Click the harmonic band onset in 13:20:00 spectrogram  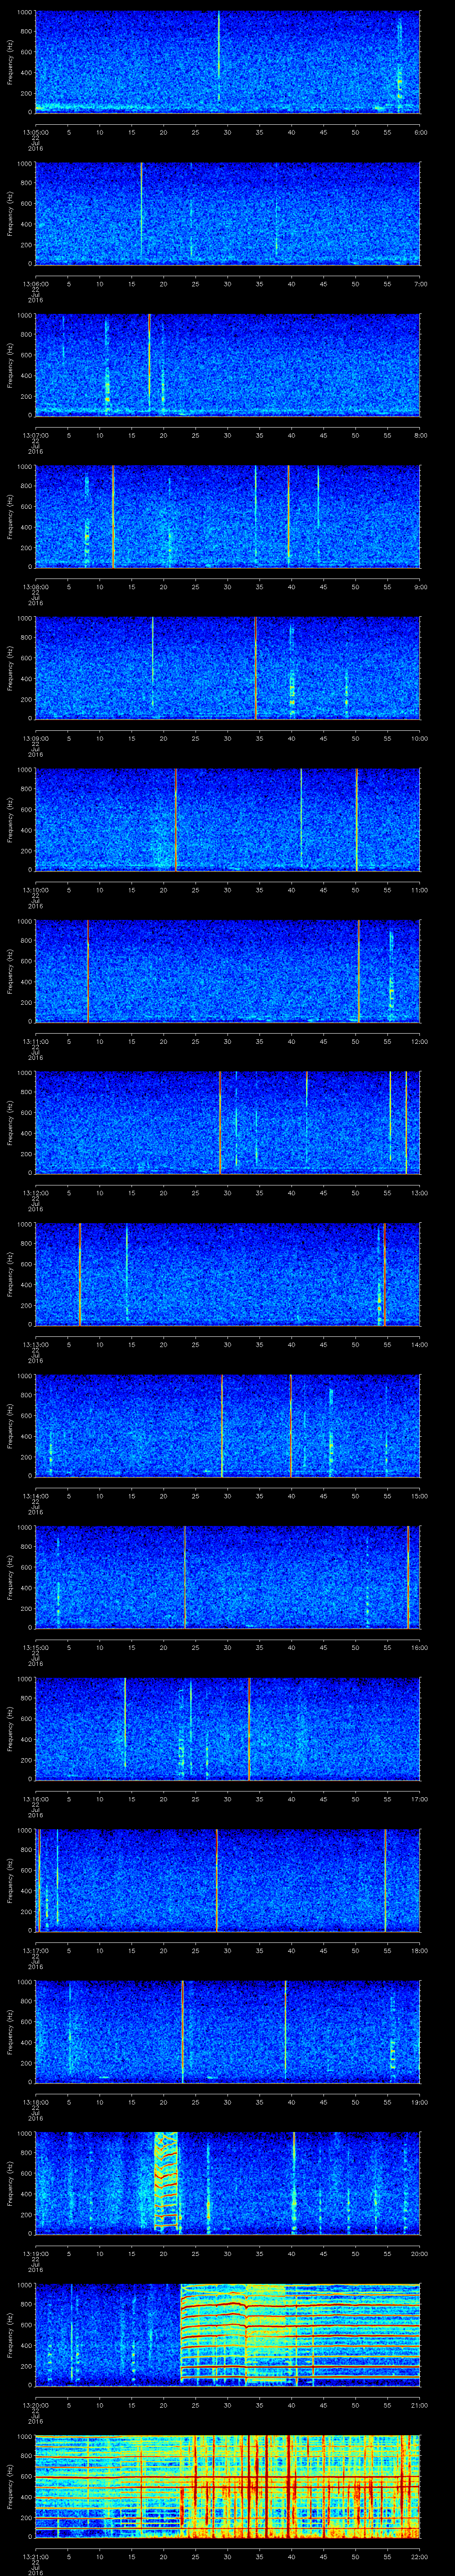tap(181, 2334)
